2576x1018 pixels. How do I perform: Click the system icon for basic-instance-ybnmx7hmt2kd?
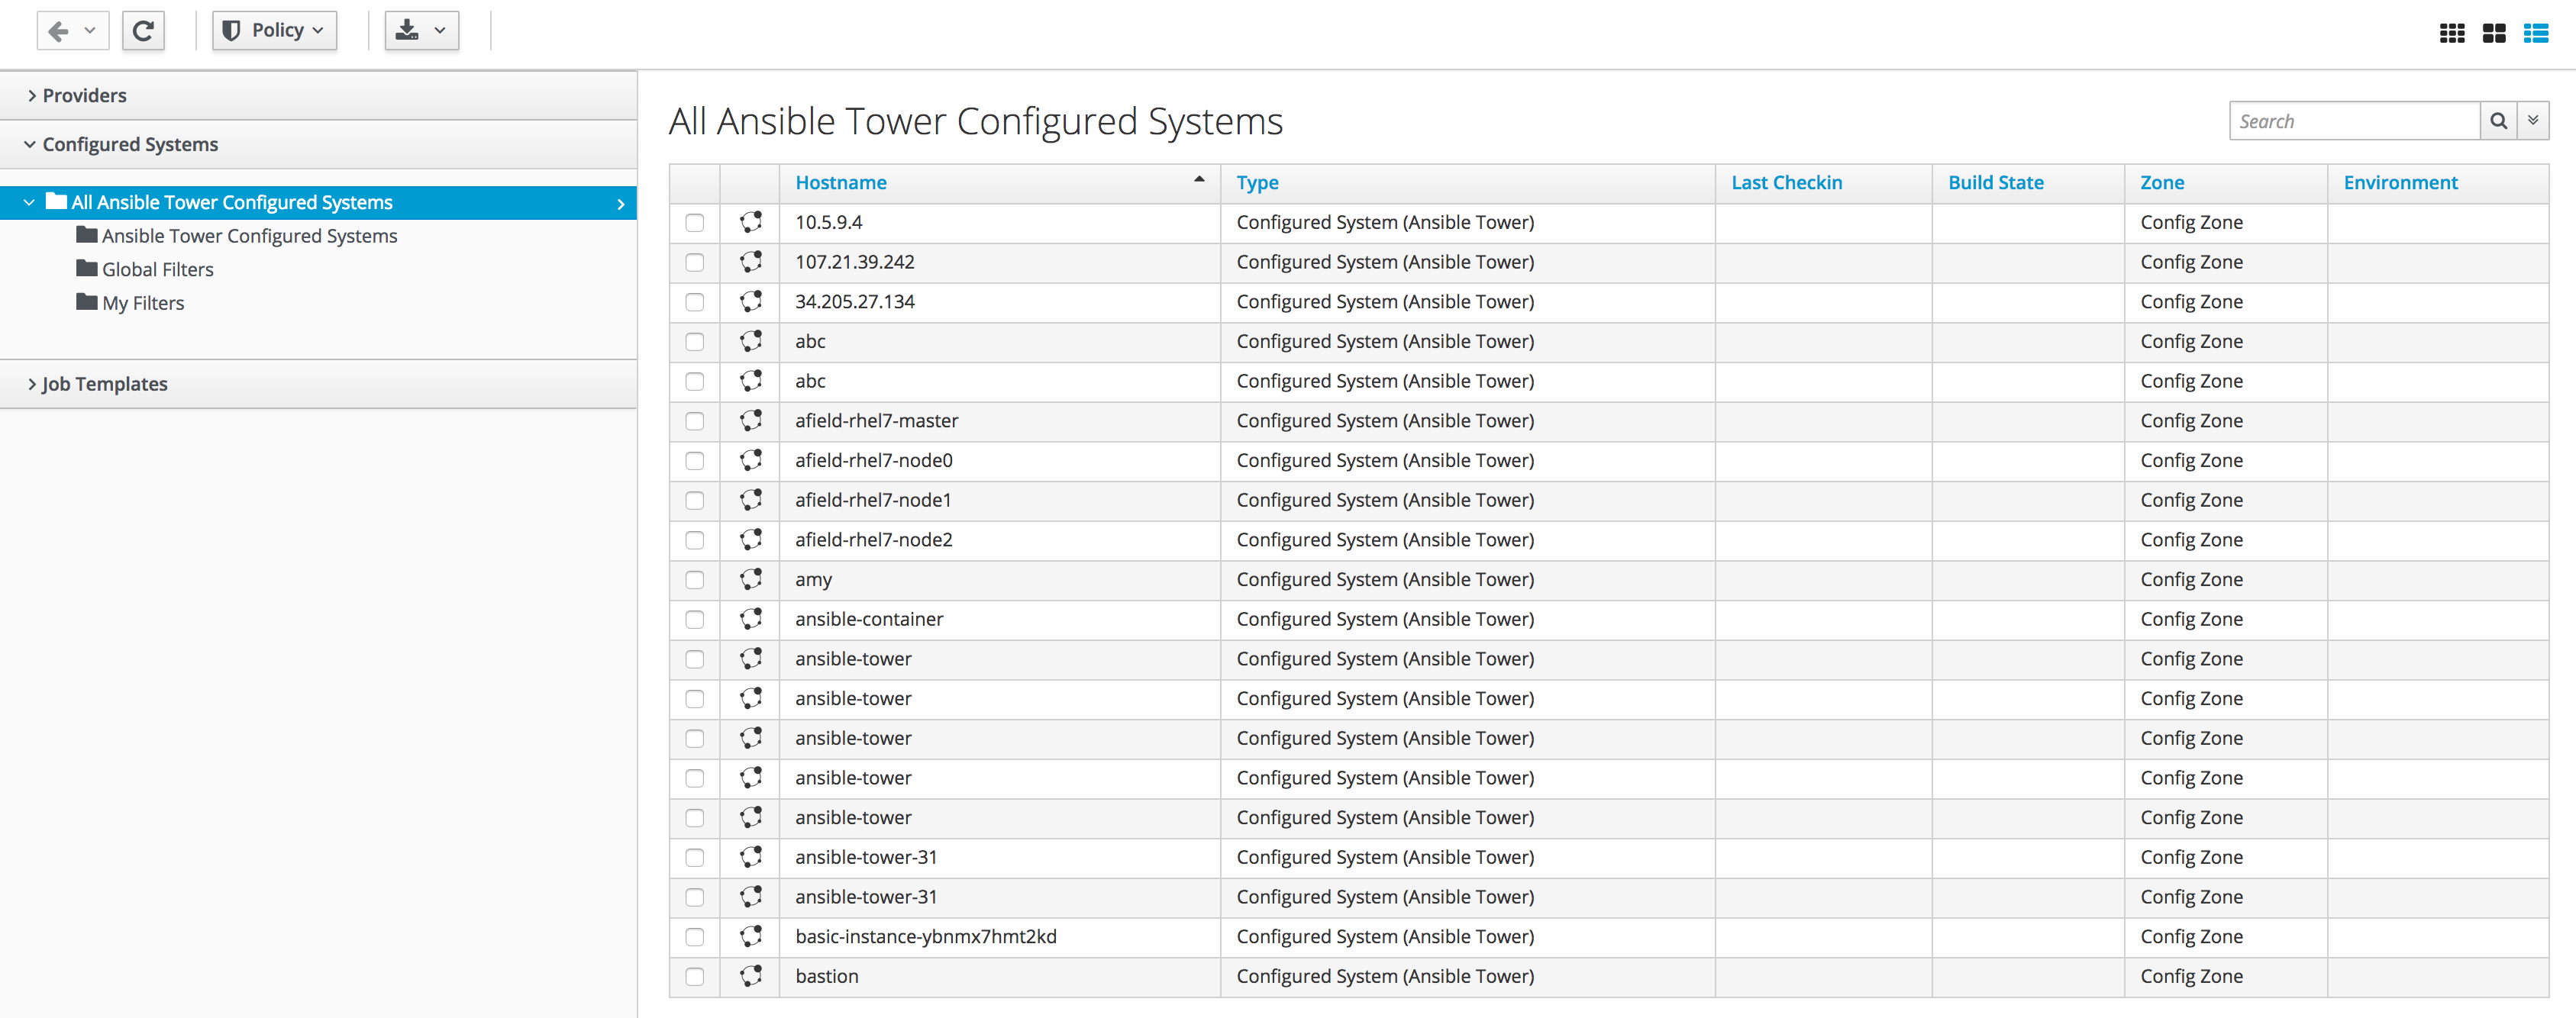[750, 936]
